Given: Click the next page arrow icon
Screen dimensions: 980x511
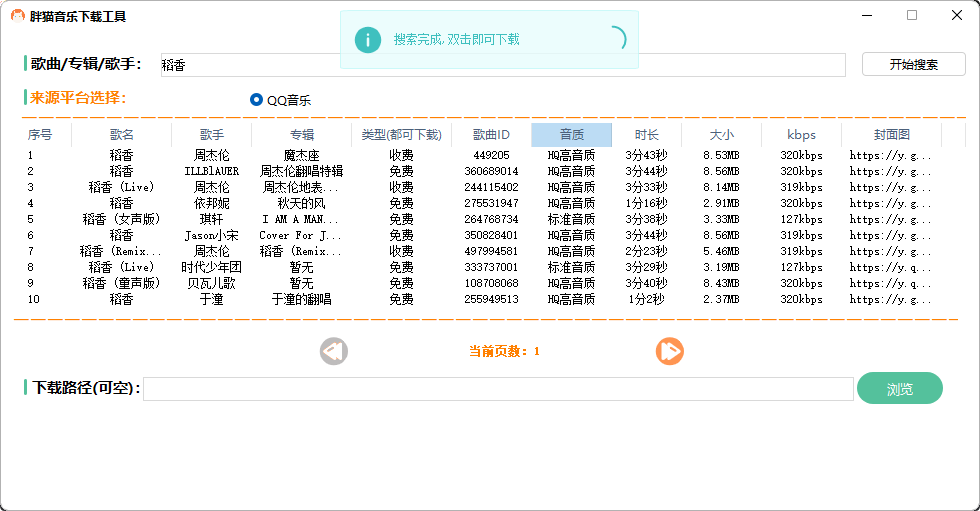Looking at the screenshot, I should tap(669, 351).
